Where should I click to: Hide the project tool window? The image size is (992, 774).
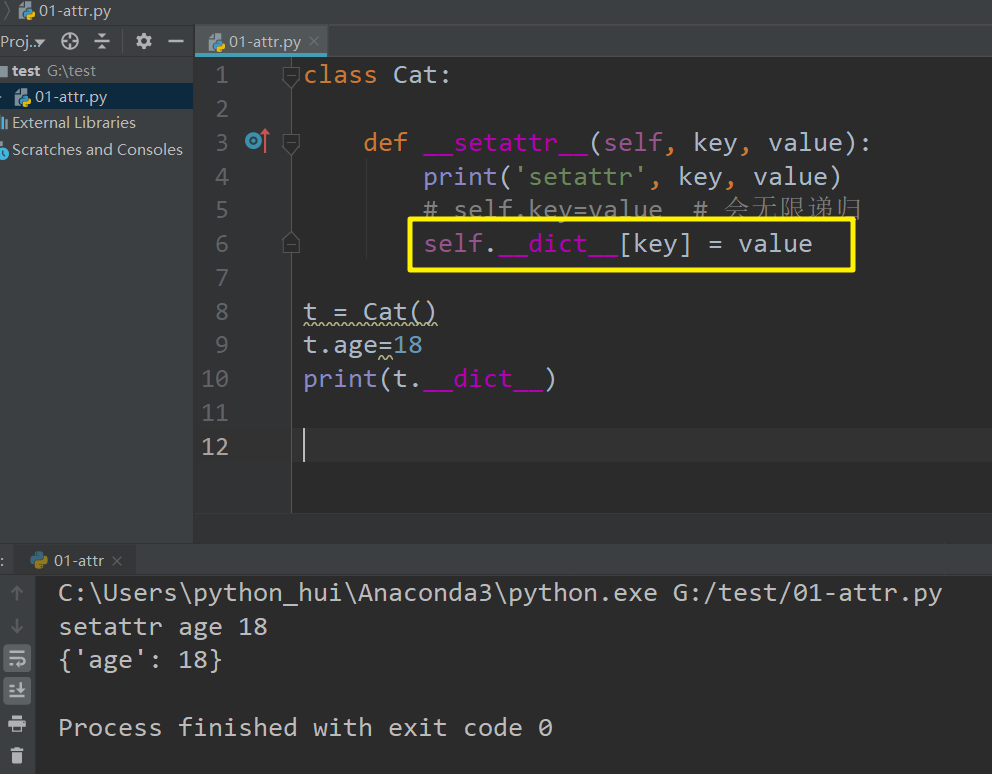(176, 42)
